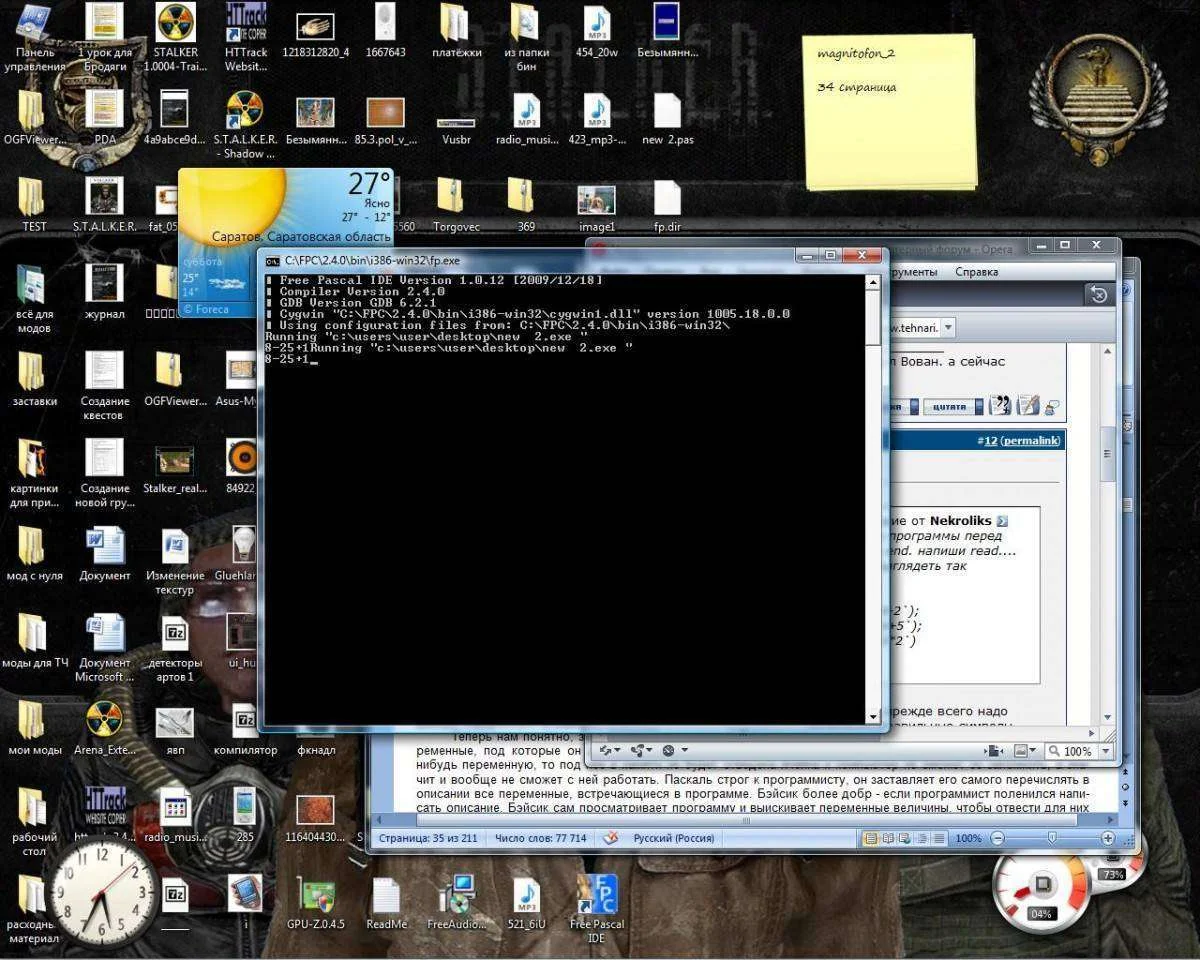
Task: Switch Word to Print Layout view
Action: [x=871, y=838]
